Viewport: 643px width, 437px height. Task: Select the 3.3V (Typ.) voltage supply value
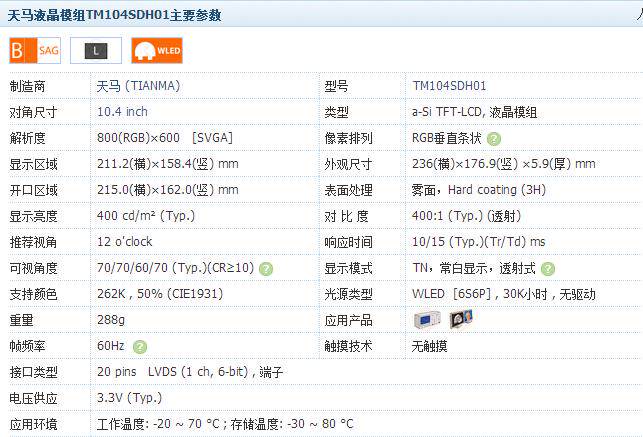(130, 398)
